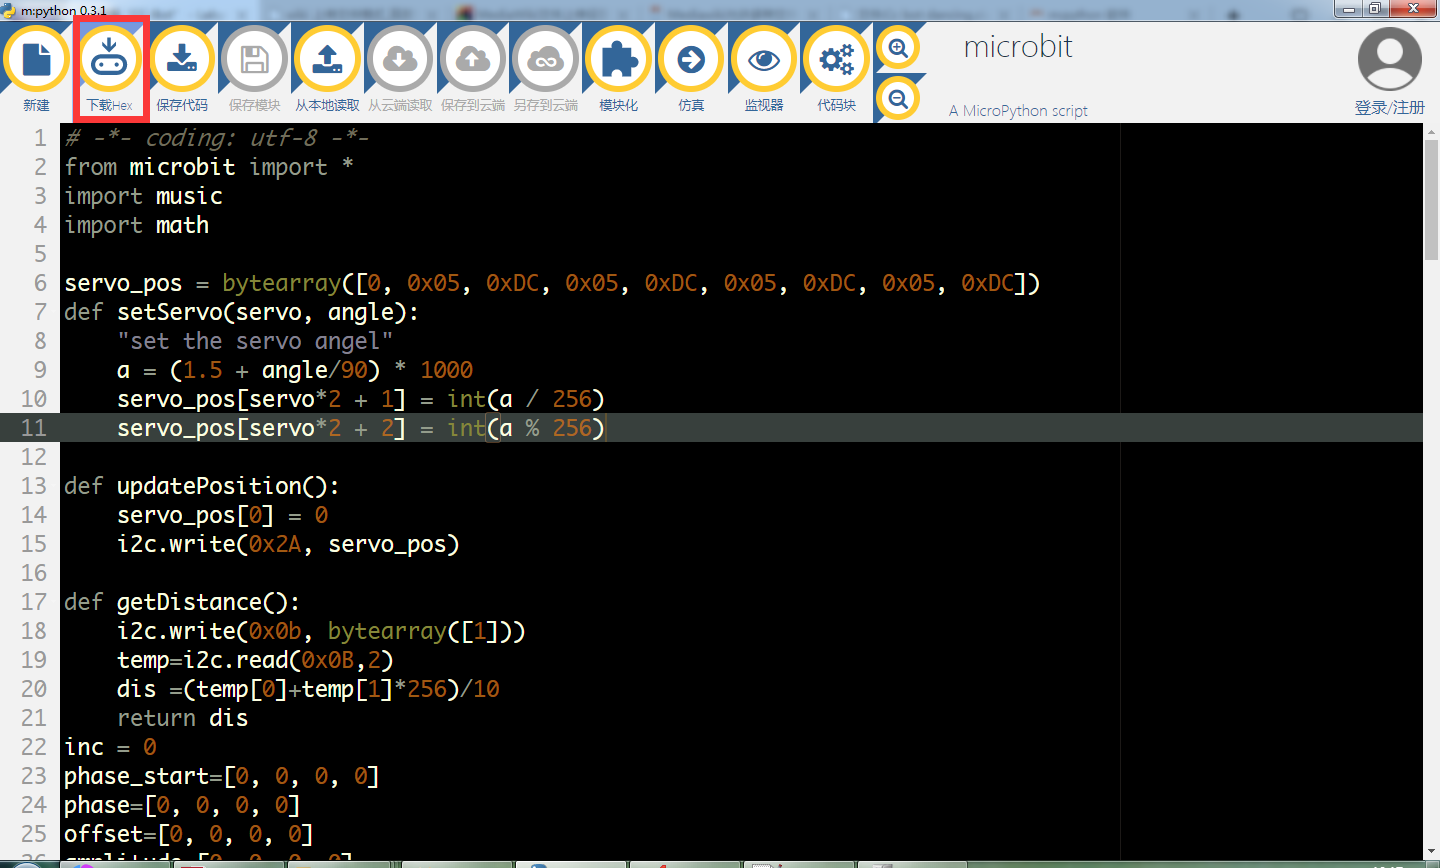Click the editor vertical scrollbar thumb
1440x868 pixels.
click(1431, 200)
